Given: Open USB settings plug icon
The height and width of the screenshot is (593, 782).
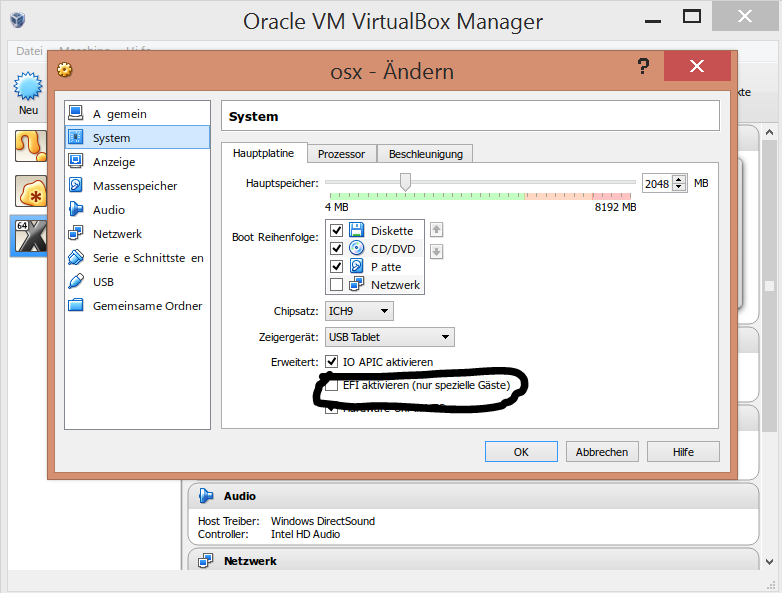Looking at the screenshot, I should click(x=76, y=281).
